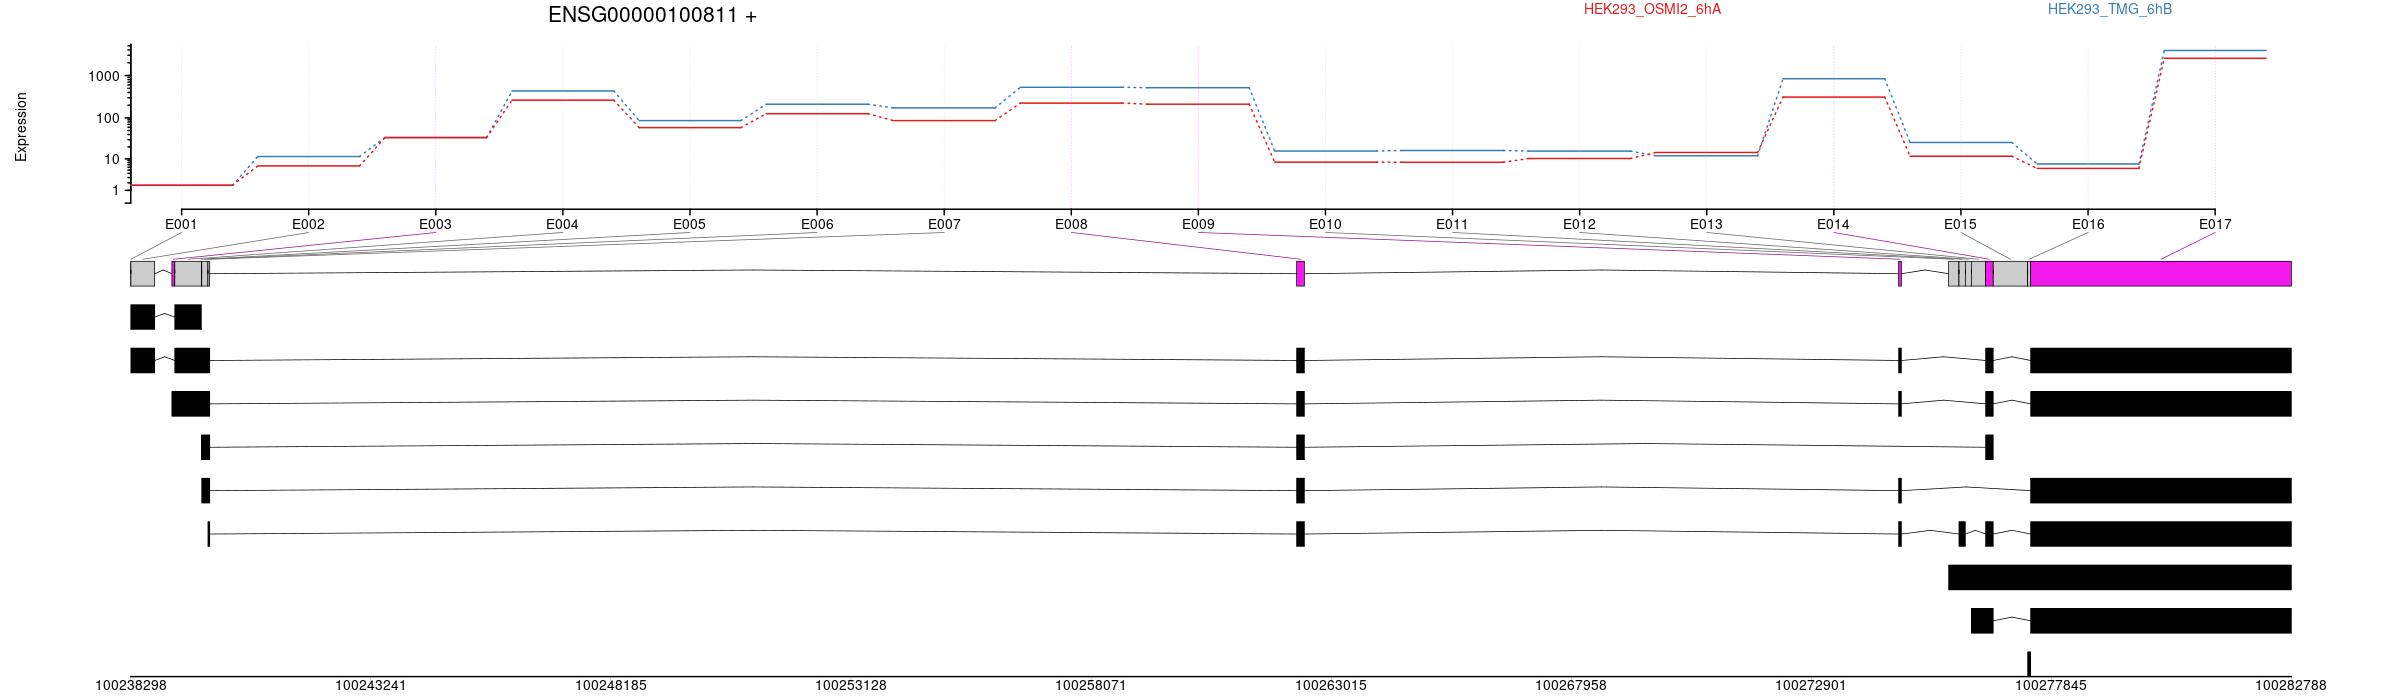Click exon label E013

pos(1706,224)
